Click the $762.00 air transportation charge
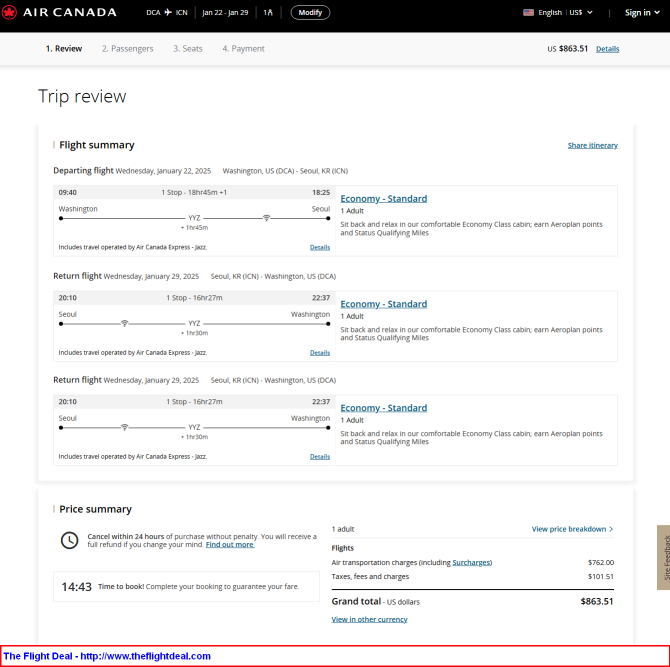 point(601,563)
